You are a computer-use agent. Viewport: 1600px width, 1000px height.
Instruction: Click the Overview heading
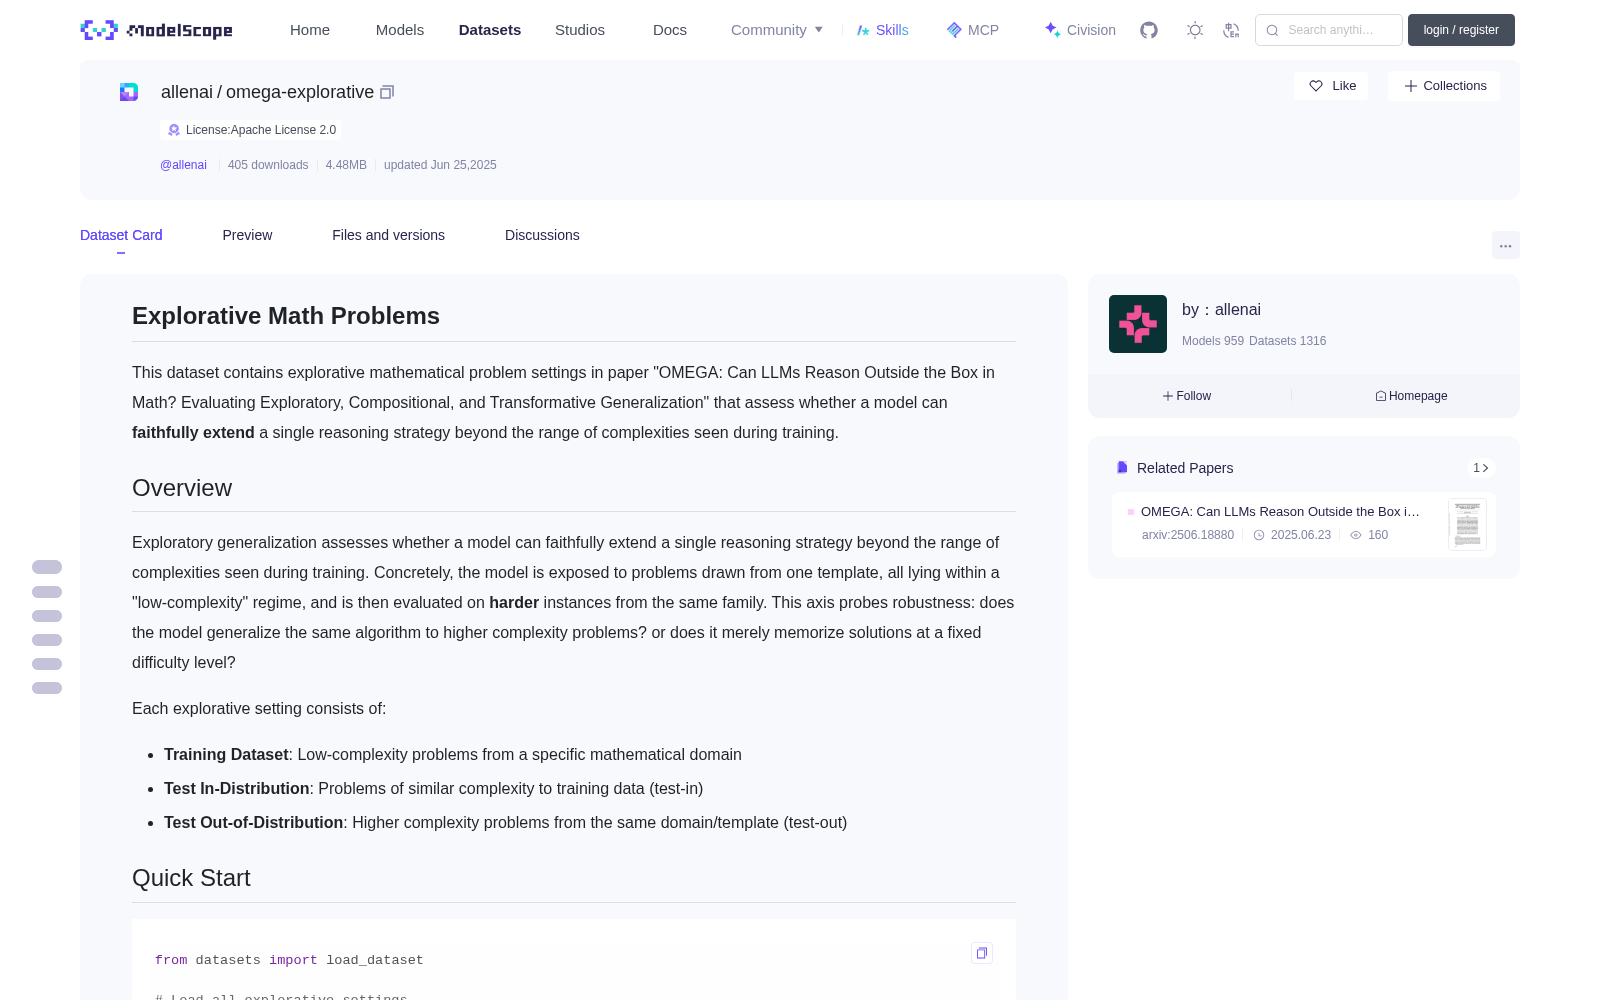182,488
